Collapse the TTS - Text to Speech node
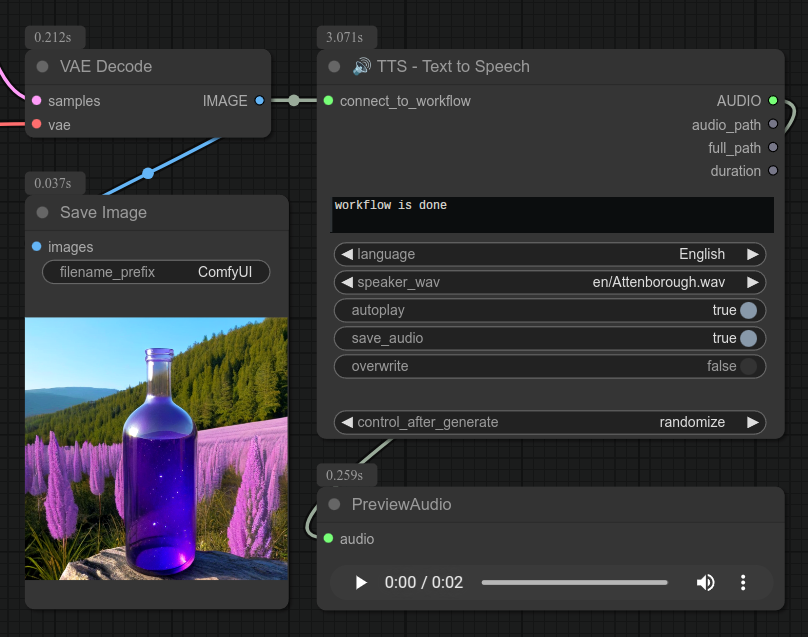 334,67
